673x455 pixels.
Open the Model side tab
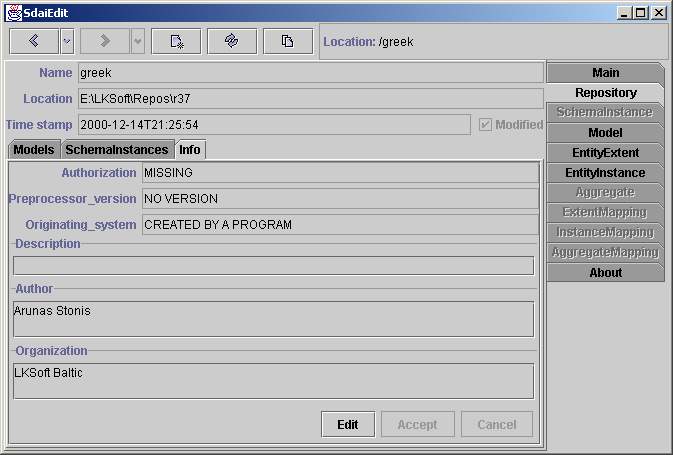[x=605, y=133]
